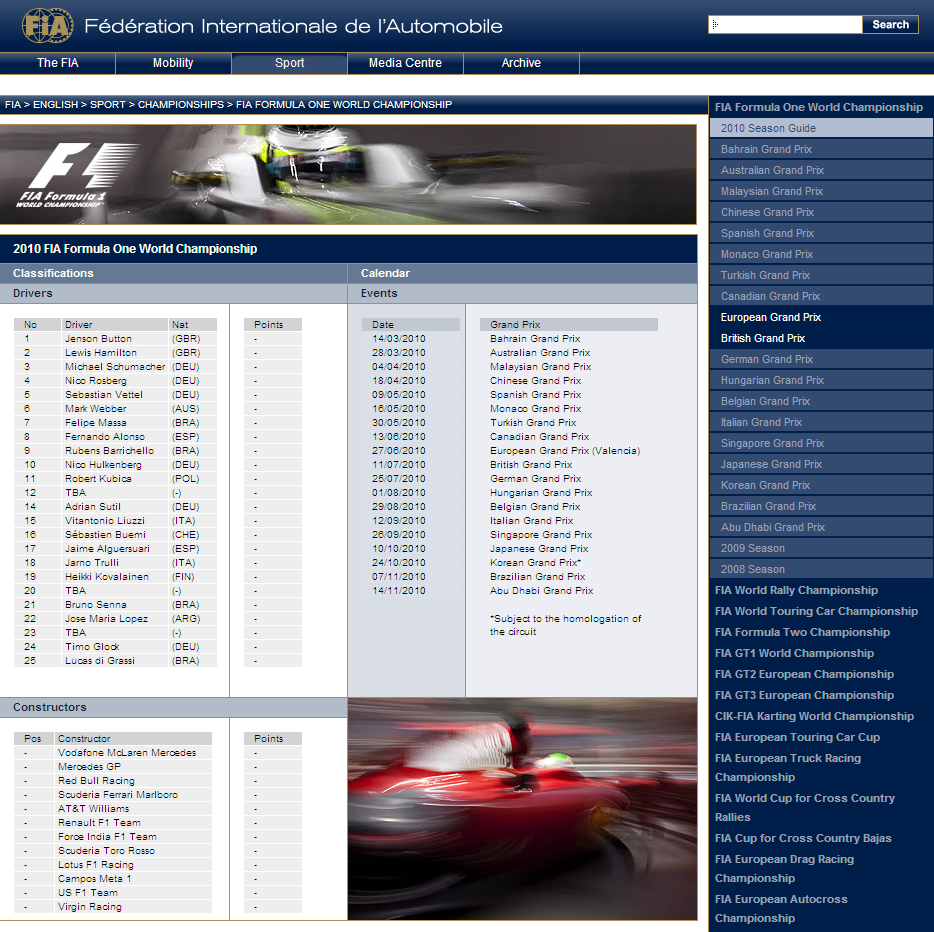Open the Archive menu tab
The width and height of the screenshot is (934, 932).
521,63
